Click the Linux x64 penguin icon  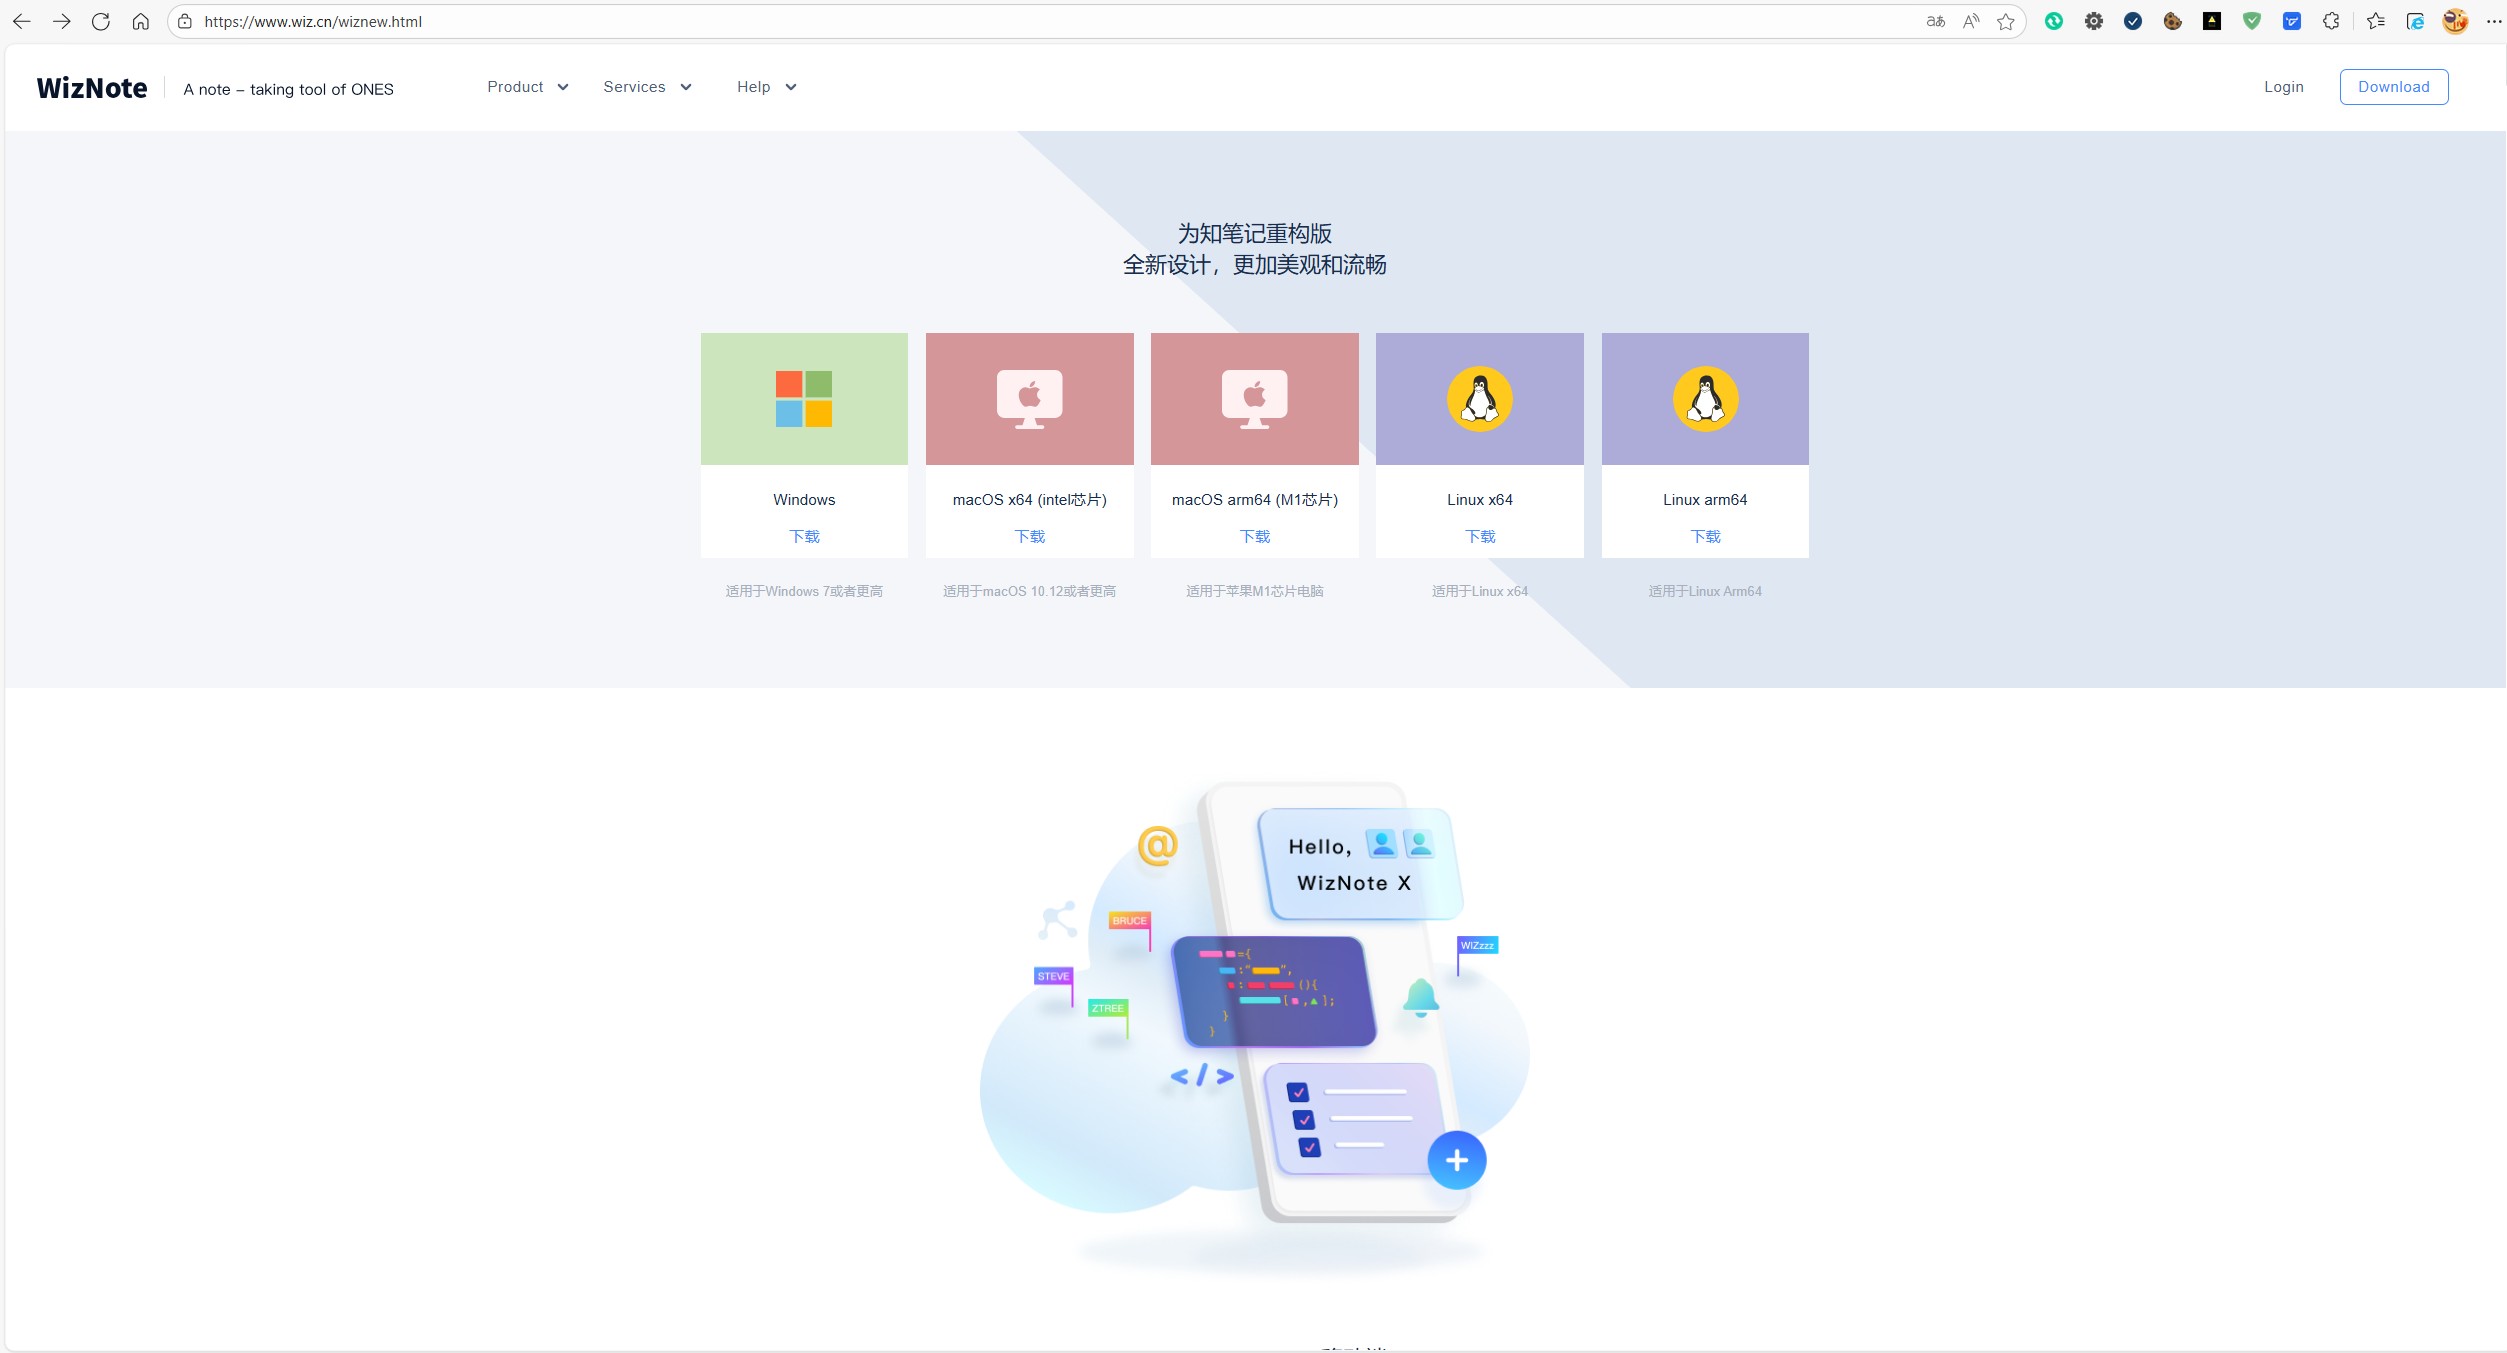point(1479,399)
